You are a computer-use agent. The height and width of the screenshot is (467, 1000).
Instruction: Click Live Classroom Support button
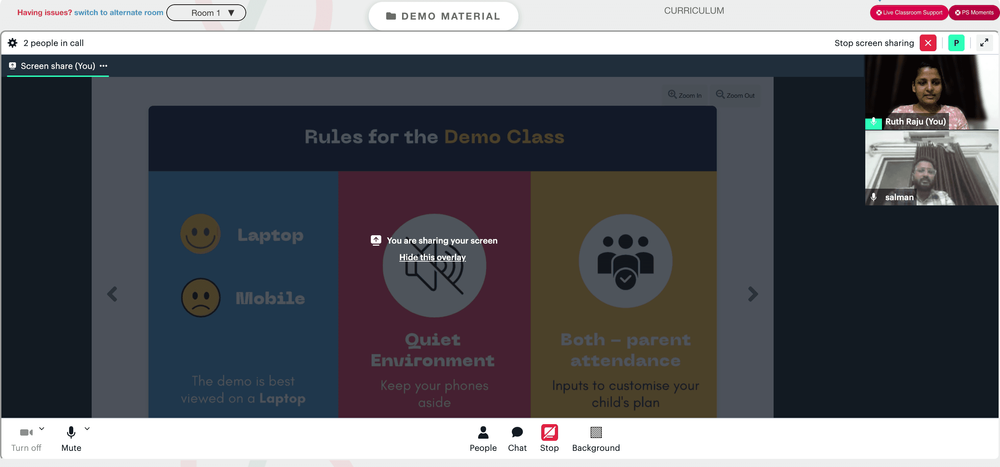pos(909,13)
